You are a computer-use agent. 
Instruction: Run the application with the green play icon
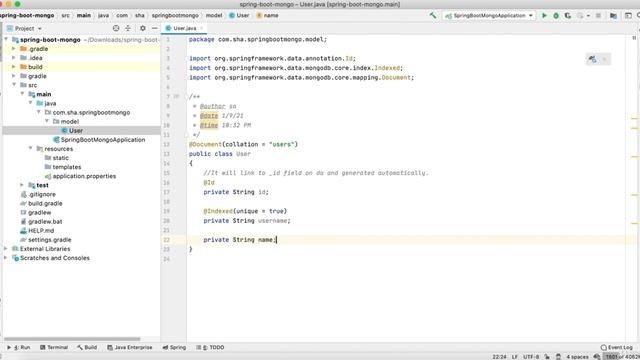coord(544,16)
